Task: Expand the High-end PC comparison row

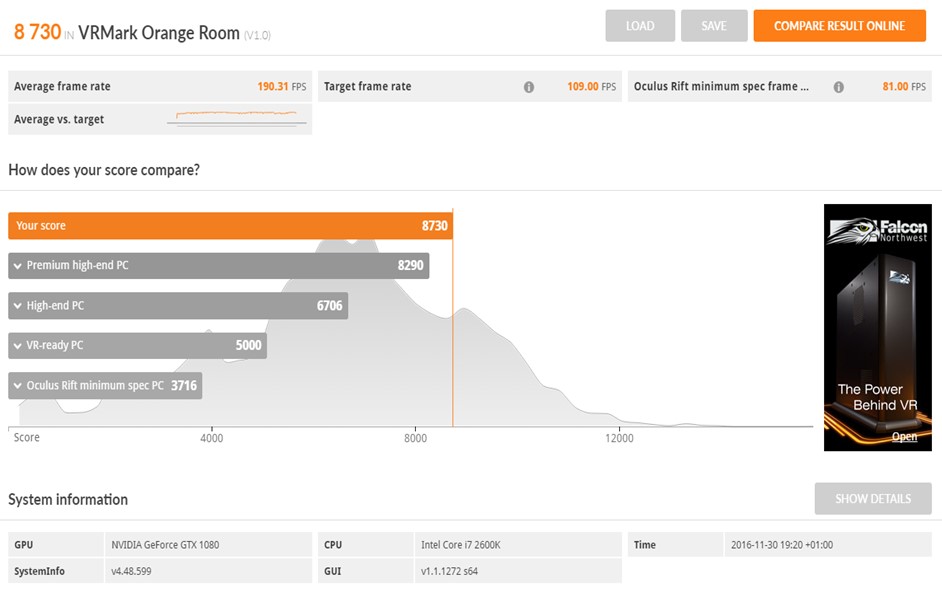Action: (x=18, y=306)
